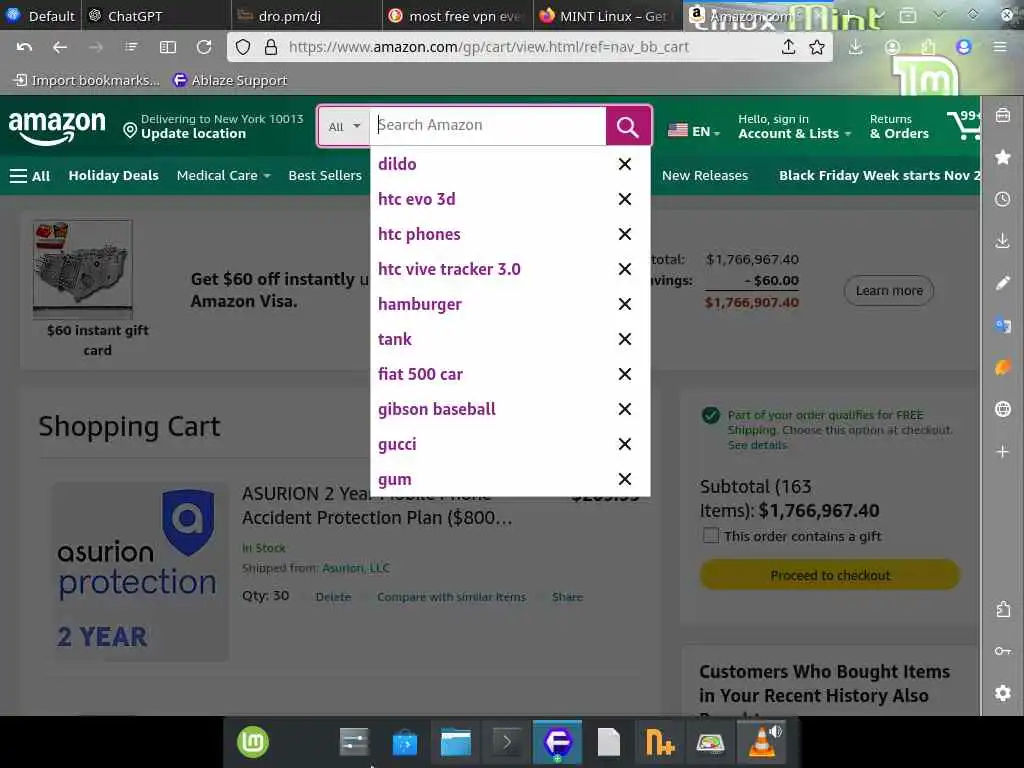
Task: Open the $60 gift card thumbnail
Action: click(x=82, y=270)
